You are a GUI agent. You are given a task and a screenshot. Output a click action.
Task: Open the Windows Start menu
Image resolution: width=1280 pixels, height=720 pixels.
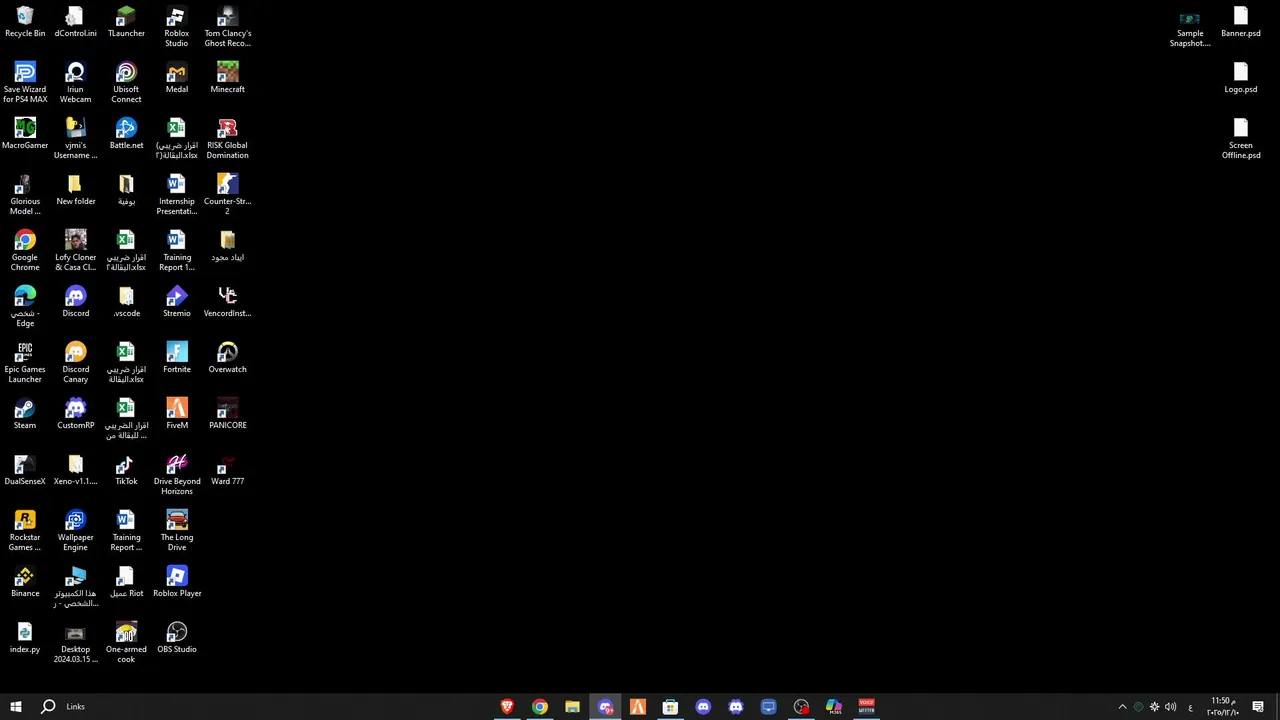[x=15, y=707]
